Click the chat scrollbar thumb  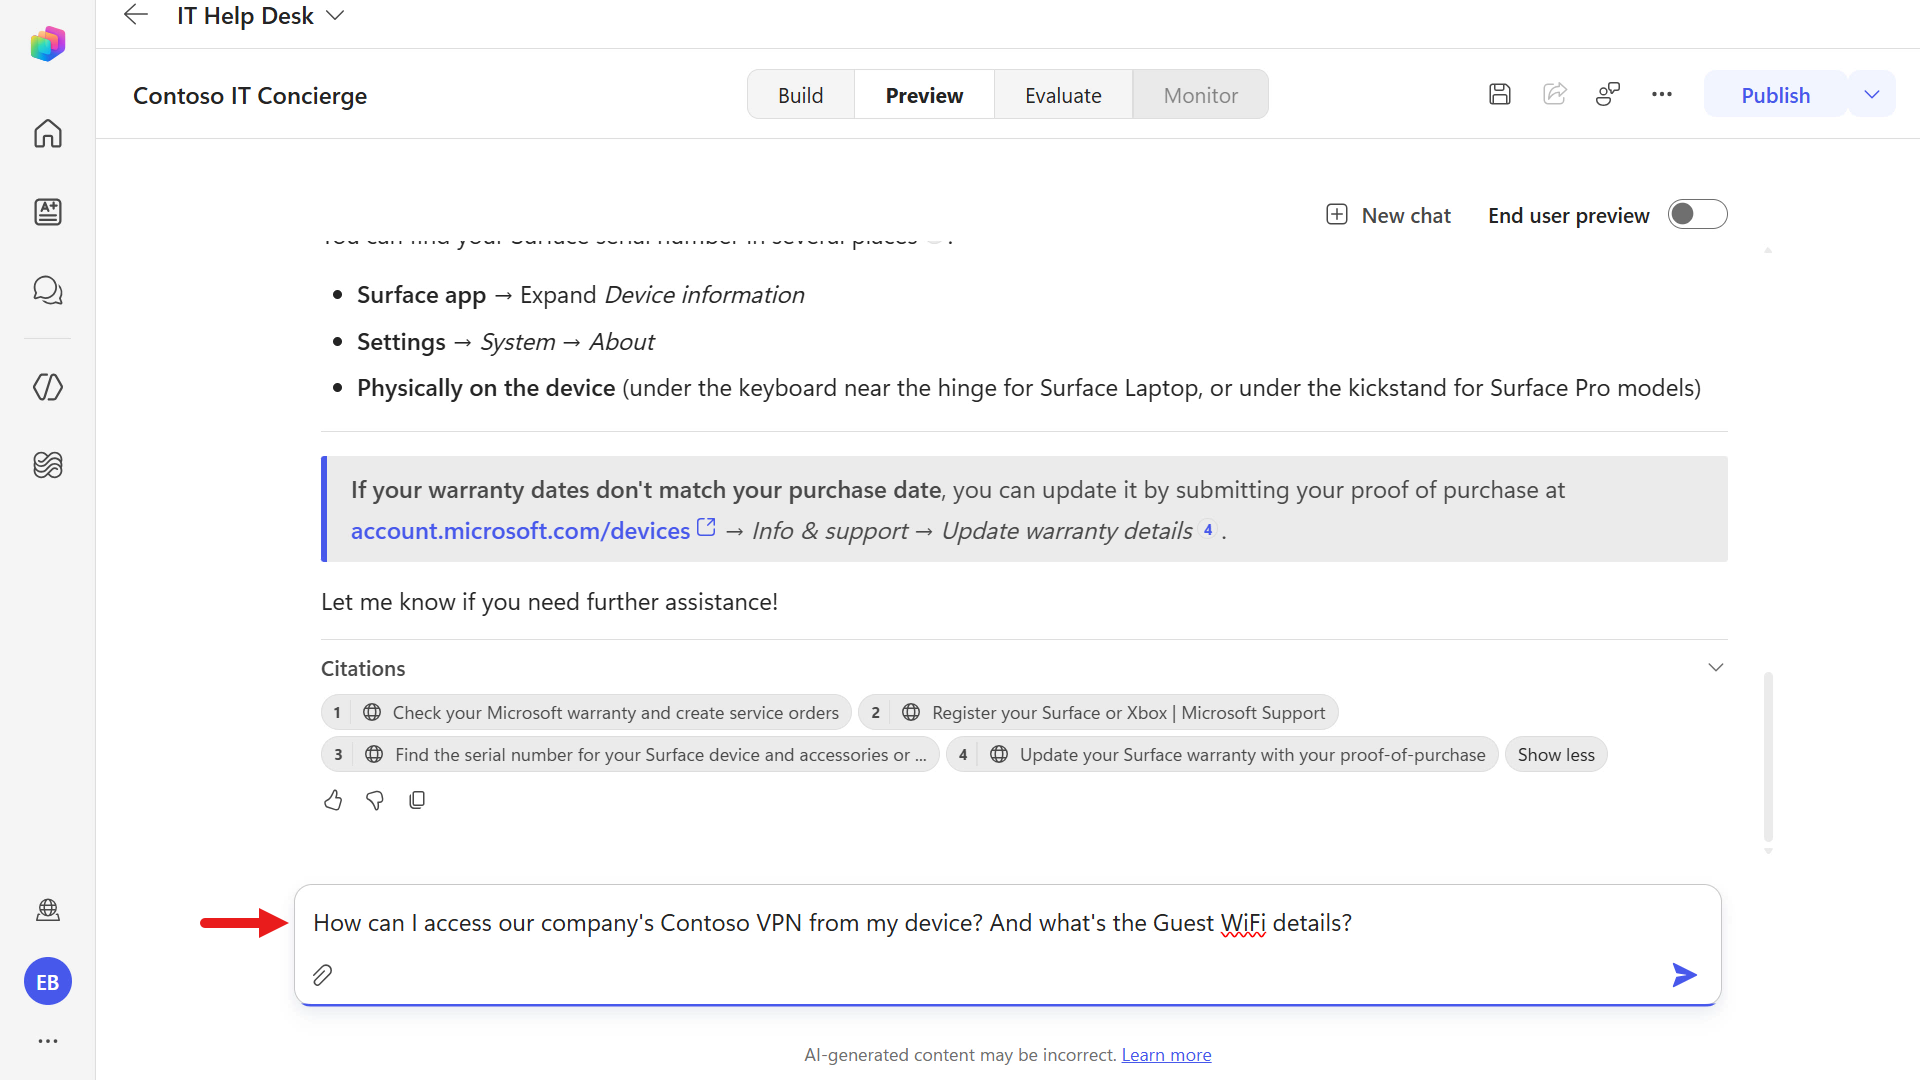coord(1768,757)
